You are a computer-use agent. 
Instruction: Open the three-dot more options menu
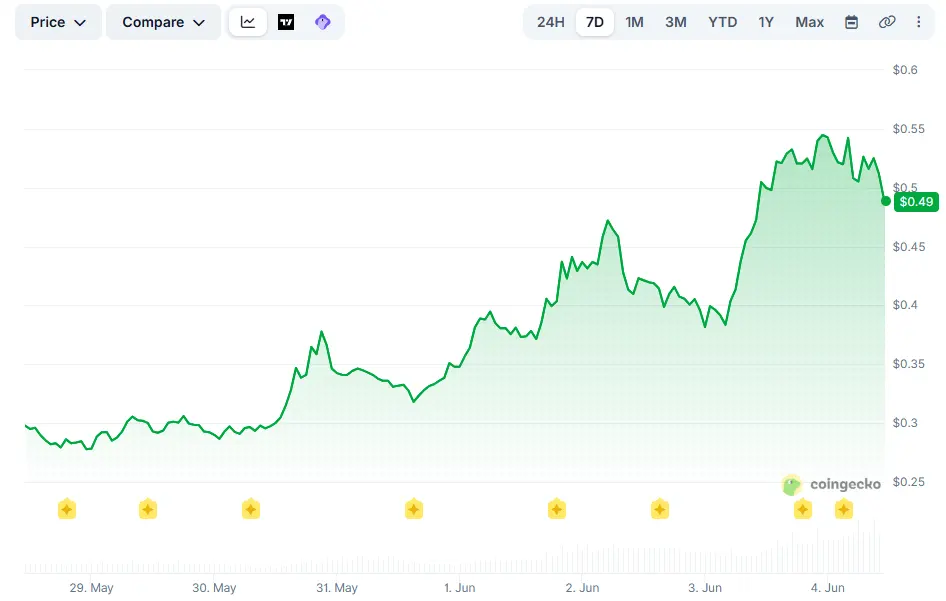(x=918, y=22)
